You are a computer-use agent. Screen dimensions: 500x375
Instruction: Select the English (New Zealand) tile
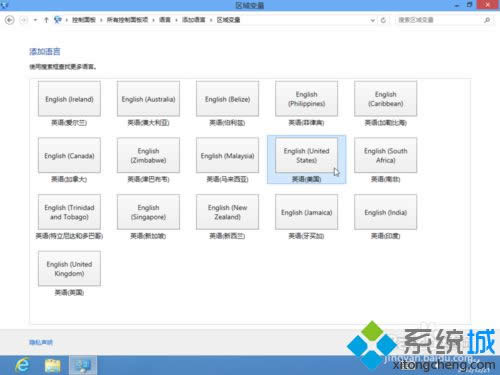pos(227,212)
